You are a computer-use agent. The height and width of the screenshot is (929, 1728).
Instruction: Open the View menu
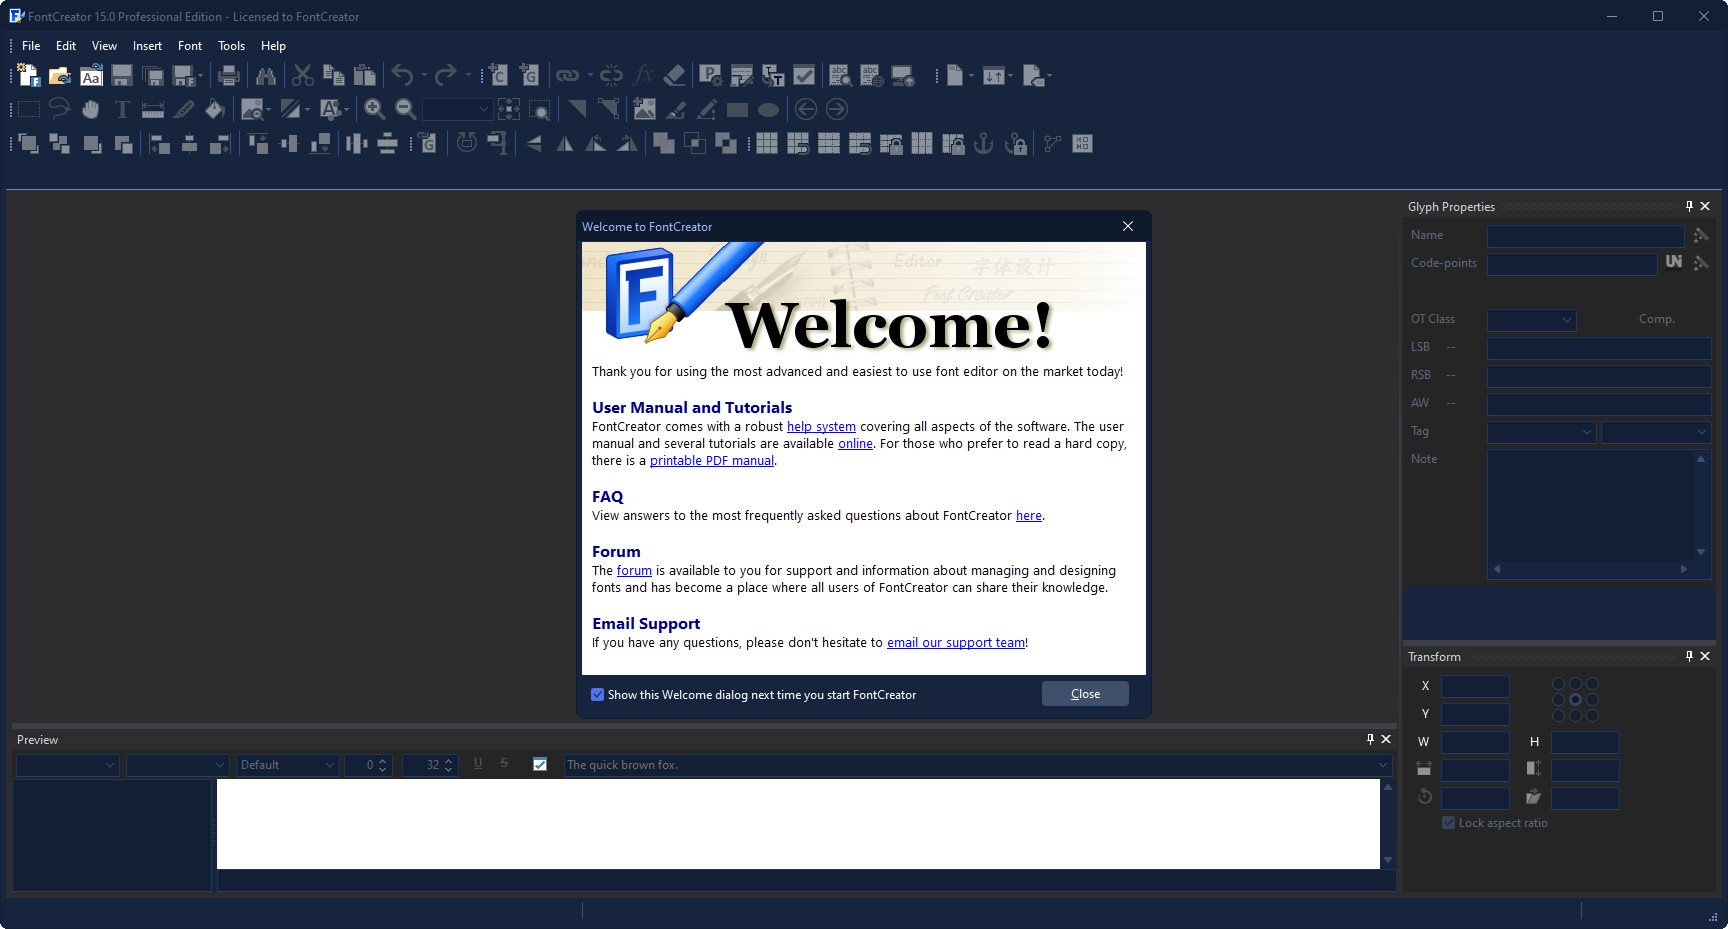pyautogui.click(x=104, y=46)
